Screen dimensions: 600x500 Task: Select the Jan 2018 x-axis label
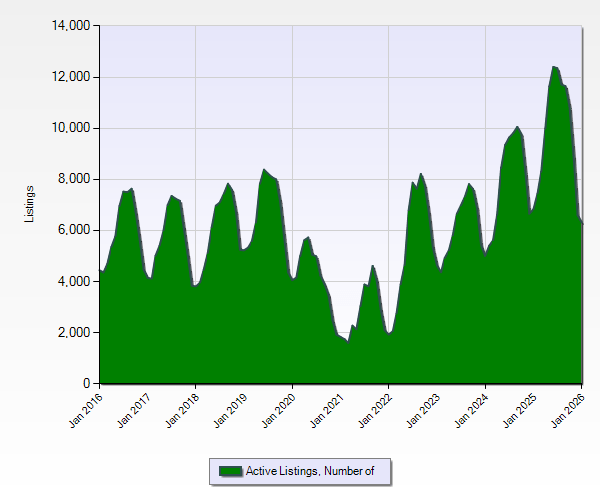click(x=181, y=410)
